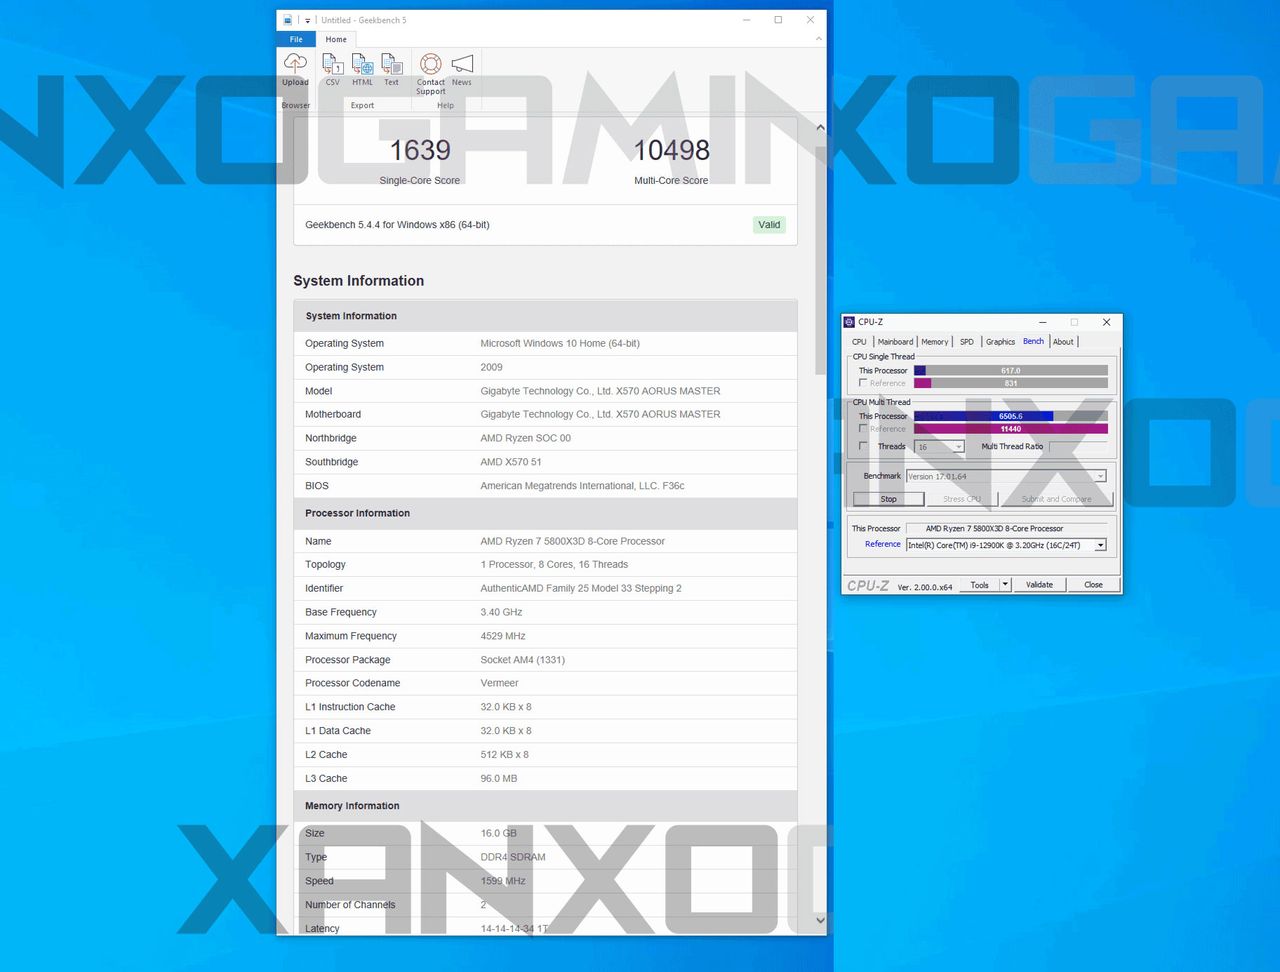Open the About tab in CPU-Z

click(x=1063, y=342)
